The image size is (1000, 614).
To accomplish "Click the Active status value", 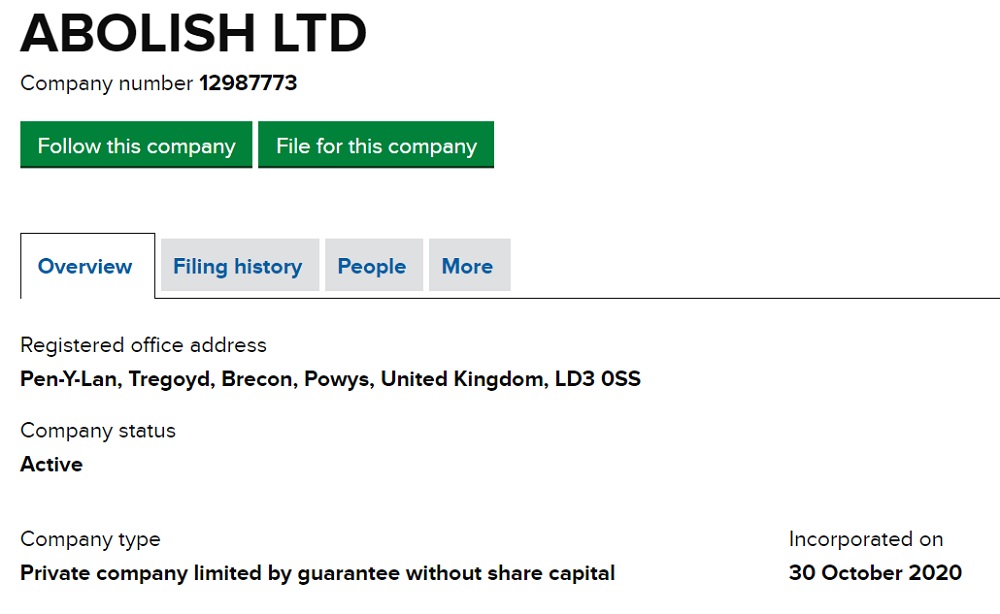I will click(x=51, y=464).
